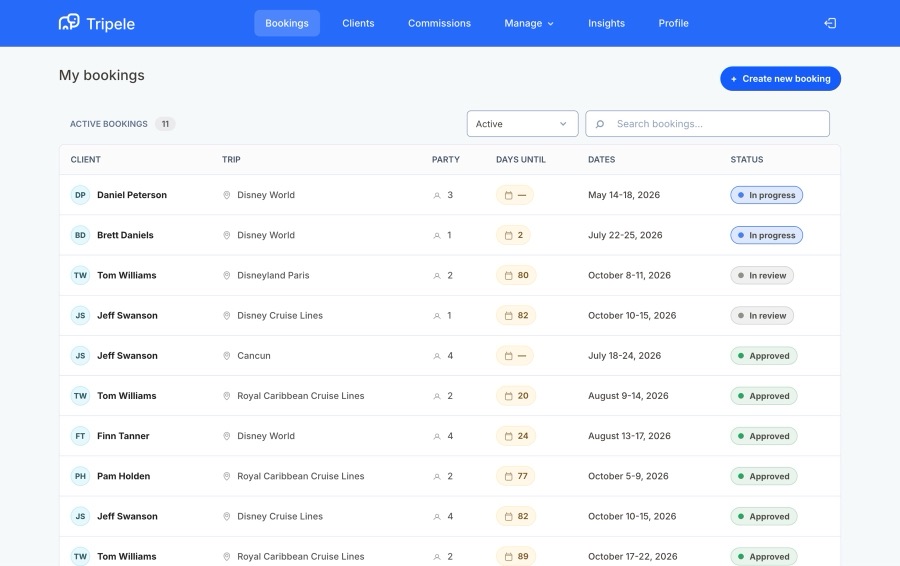Switch to the Insights tab
Image resolution: width=900 pixels, height=566 pixels.
606,23
